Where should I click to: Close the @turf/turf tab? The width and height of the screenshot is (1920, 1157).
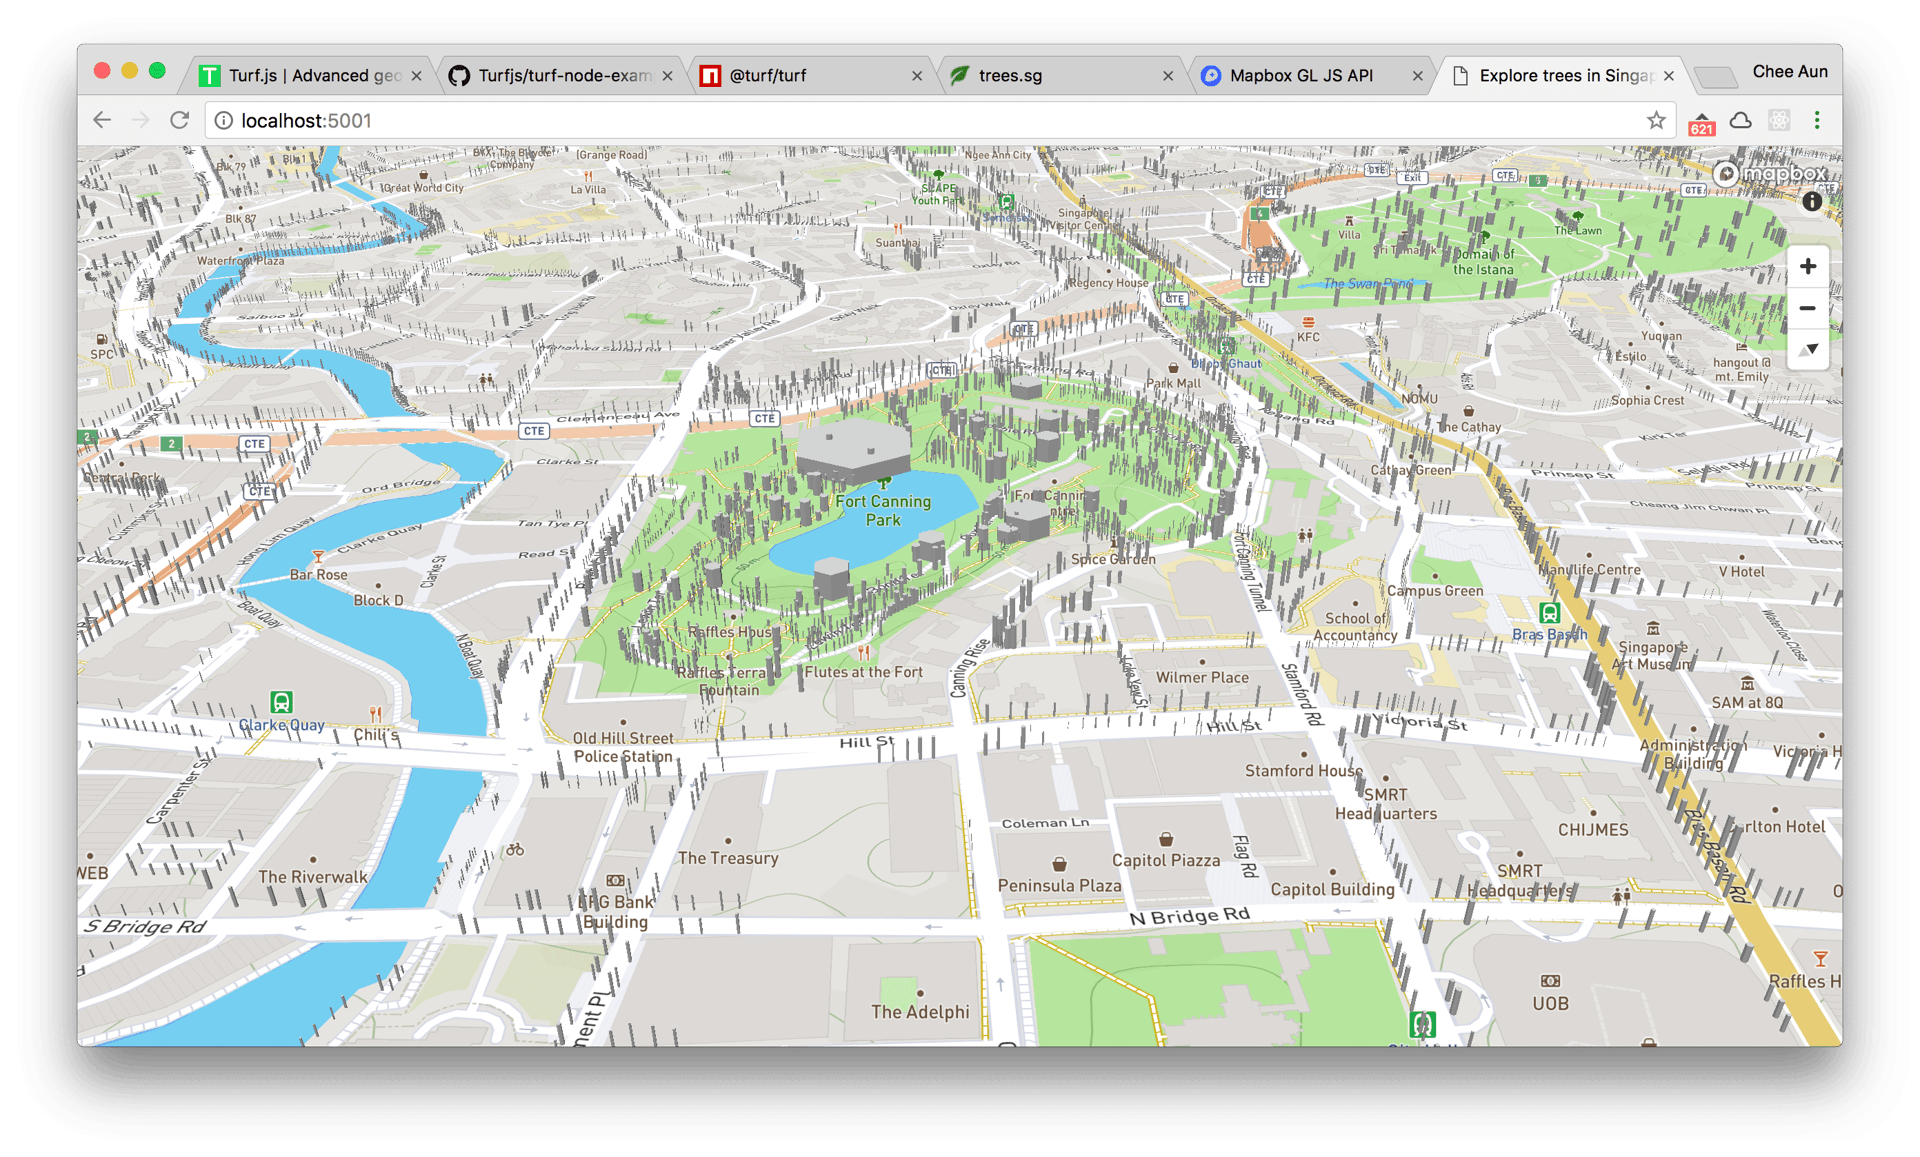click(x=917, y=76)
